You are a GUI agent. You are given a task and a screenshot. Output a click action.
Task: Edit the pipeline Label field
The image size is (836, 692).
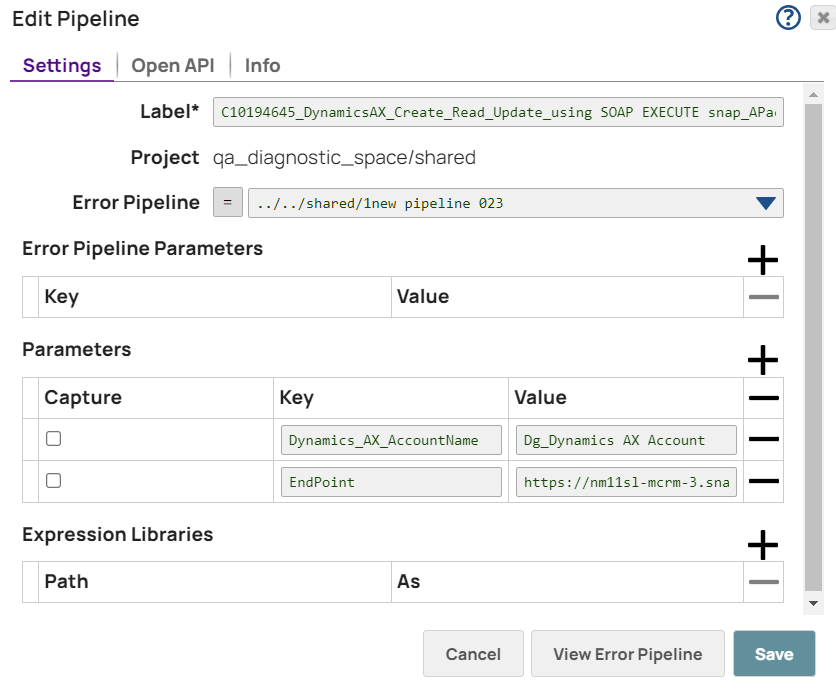[x=498, y=112]
